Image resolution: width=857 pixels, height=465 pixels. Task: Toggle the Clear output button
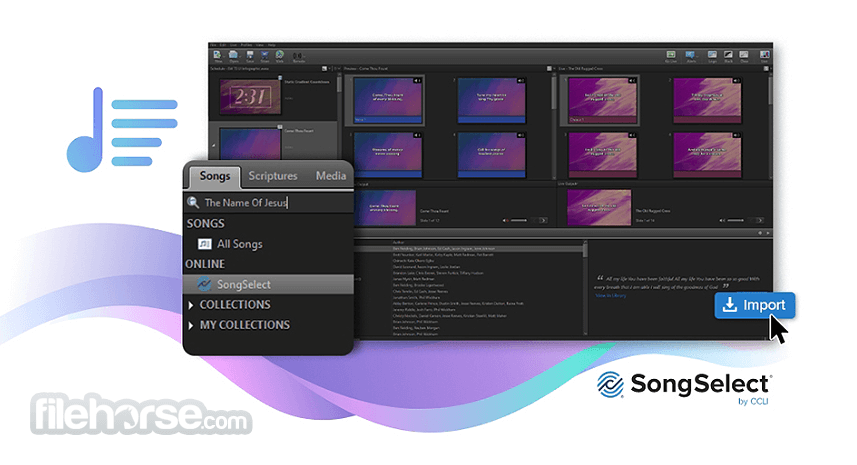click(x=744, y=55)
